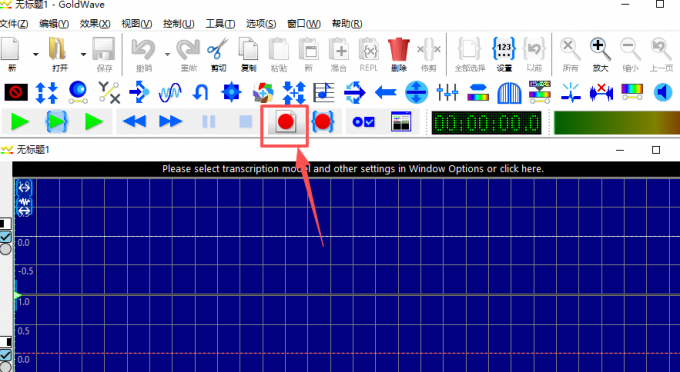Click the 粘贴 paste clipboard icon
The width and height of the screenshot is (680, 372).
pos(278,49)
